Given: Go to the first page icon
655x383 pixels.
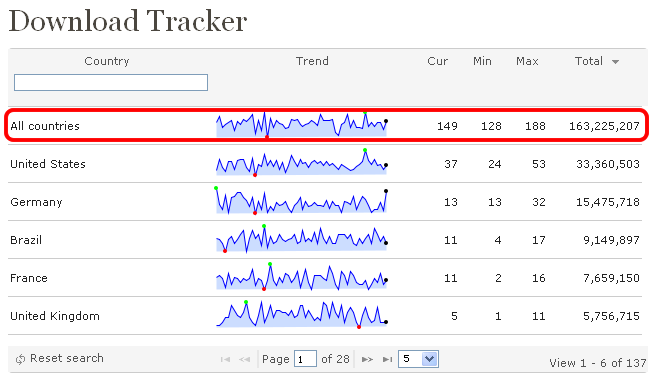Looking at the screenshot, I should pyautogui.click(x=225, y=359).
